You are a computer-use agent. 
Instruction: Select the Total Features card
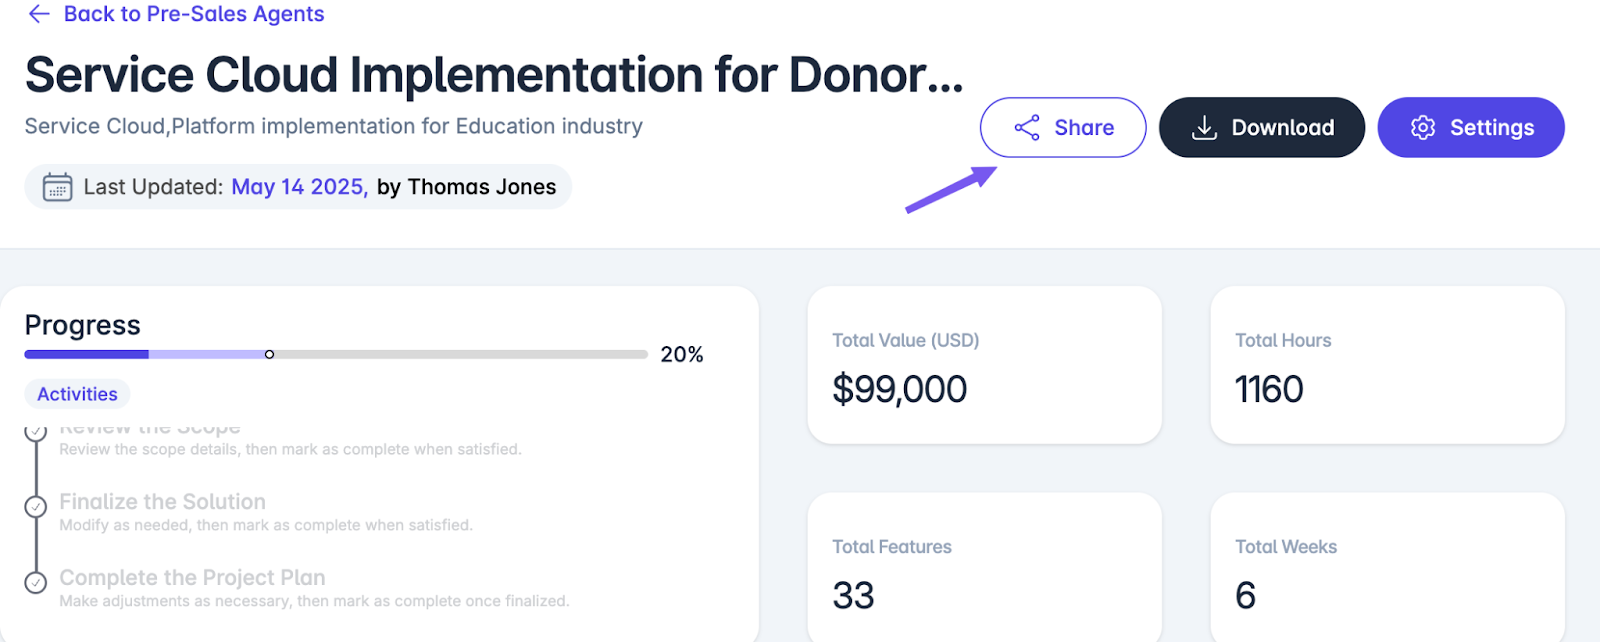984,567
